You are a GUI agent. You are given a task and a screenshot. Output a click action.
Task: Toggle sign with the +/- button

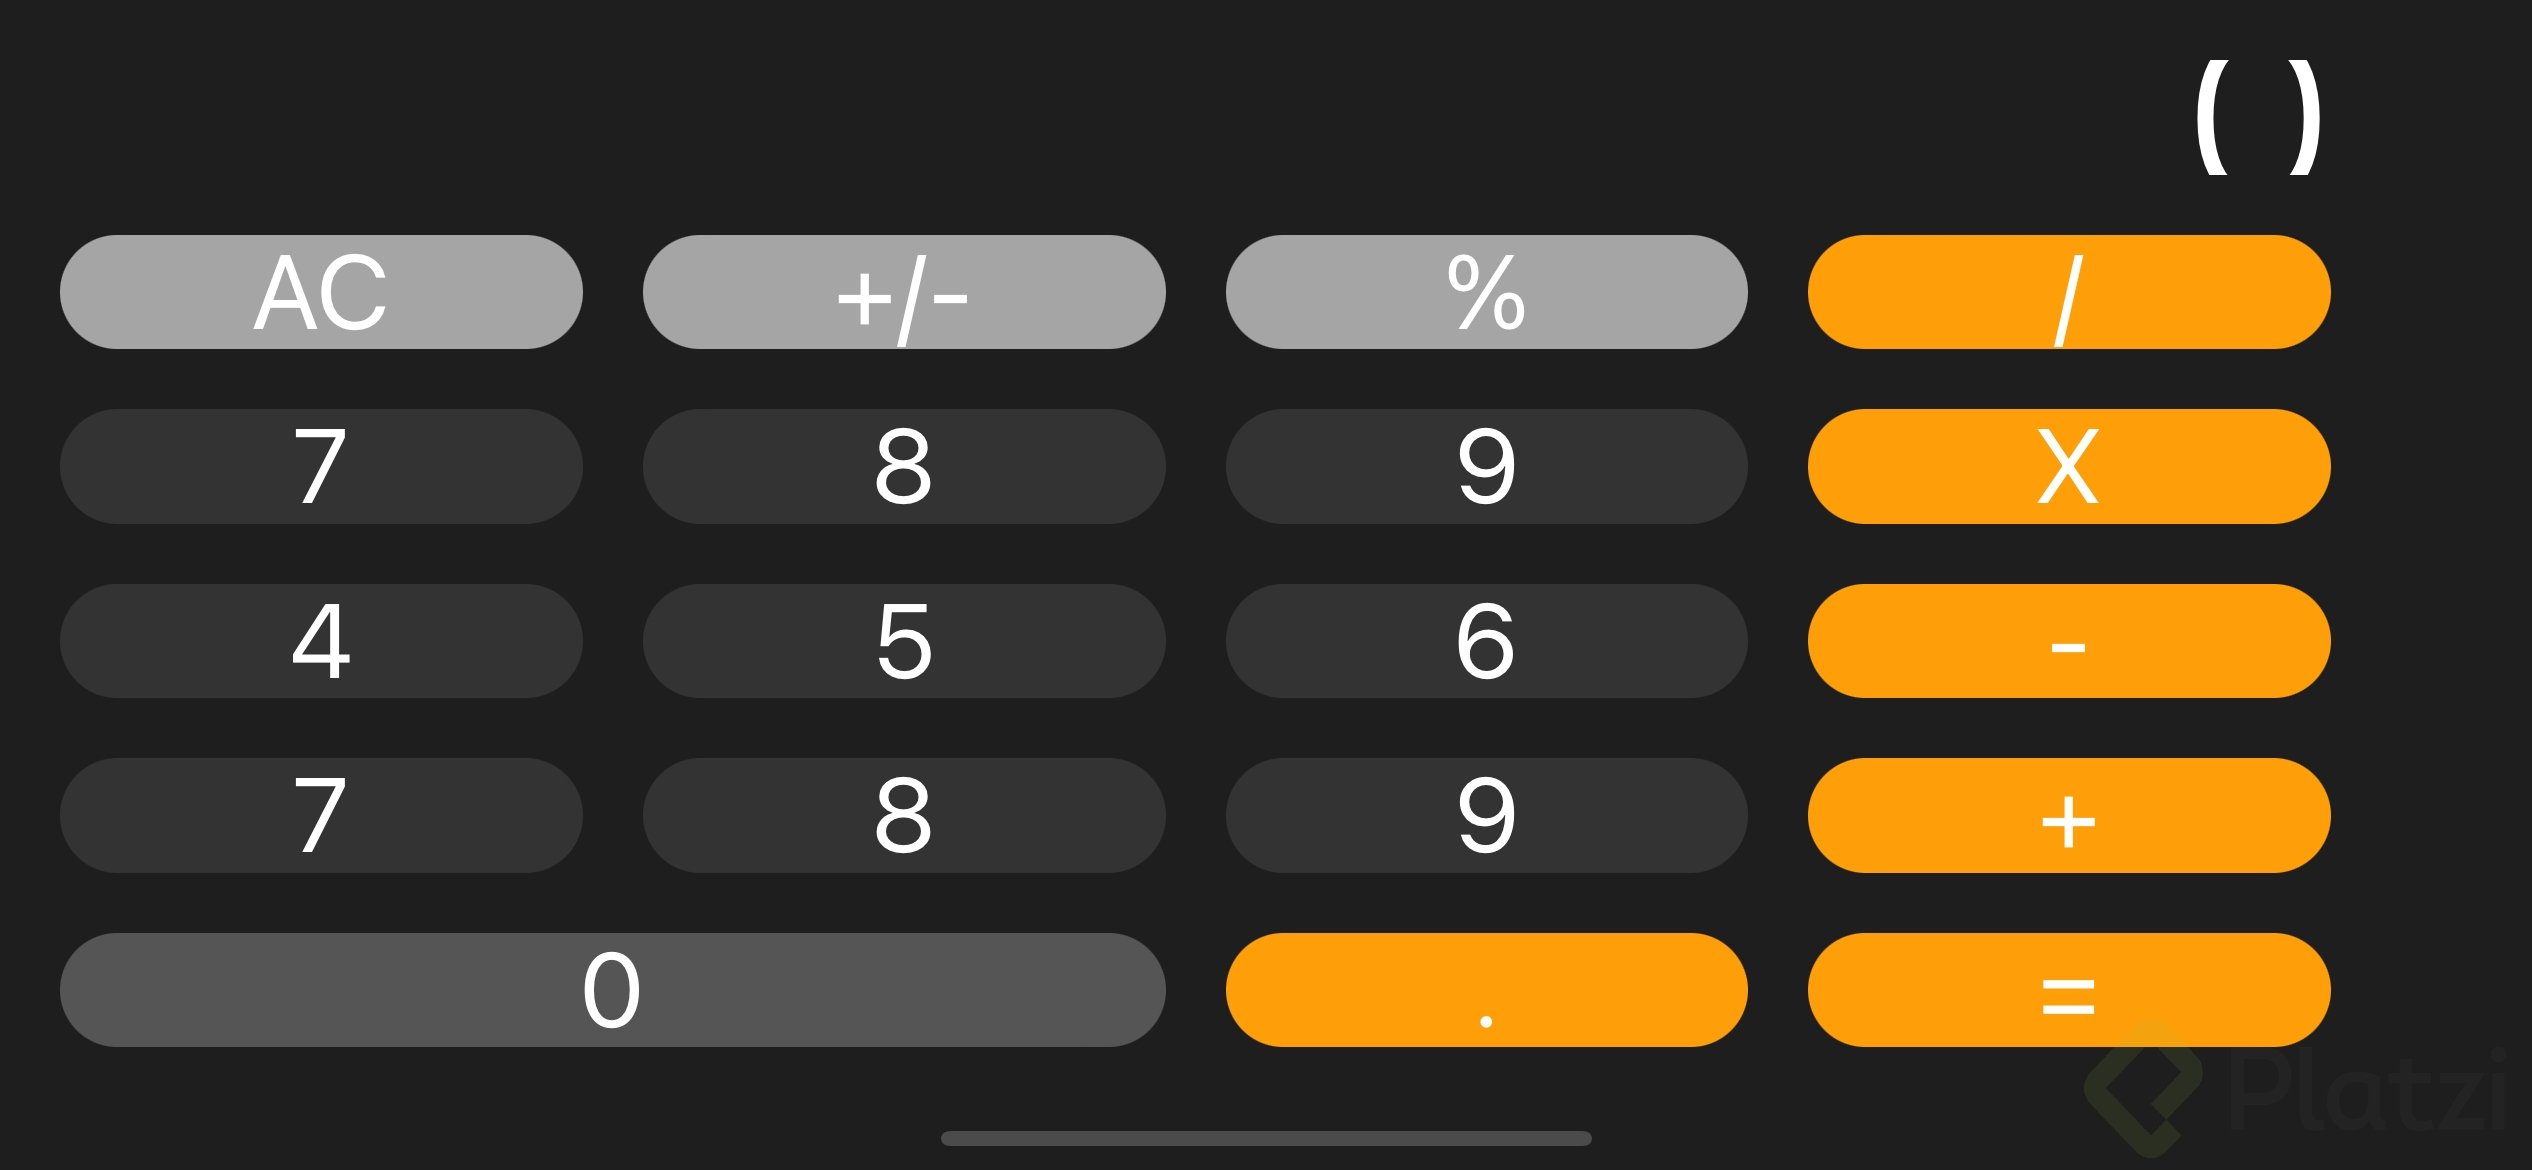coord(904,292)
